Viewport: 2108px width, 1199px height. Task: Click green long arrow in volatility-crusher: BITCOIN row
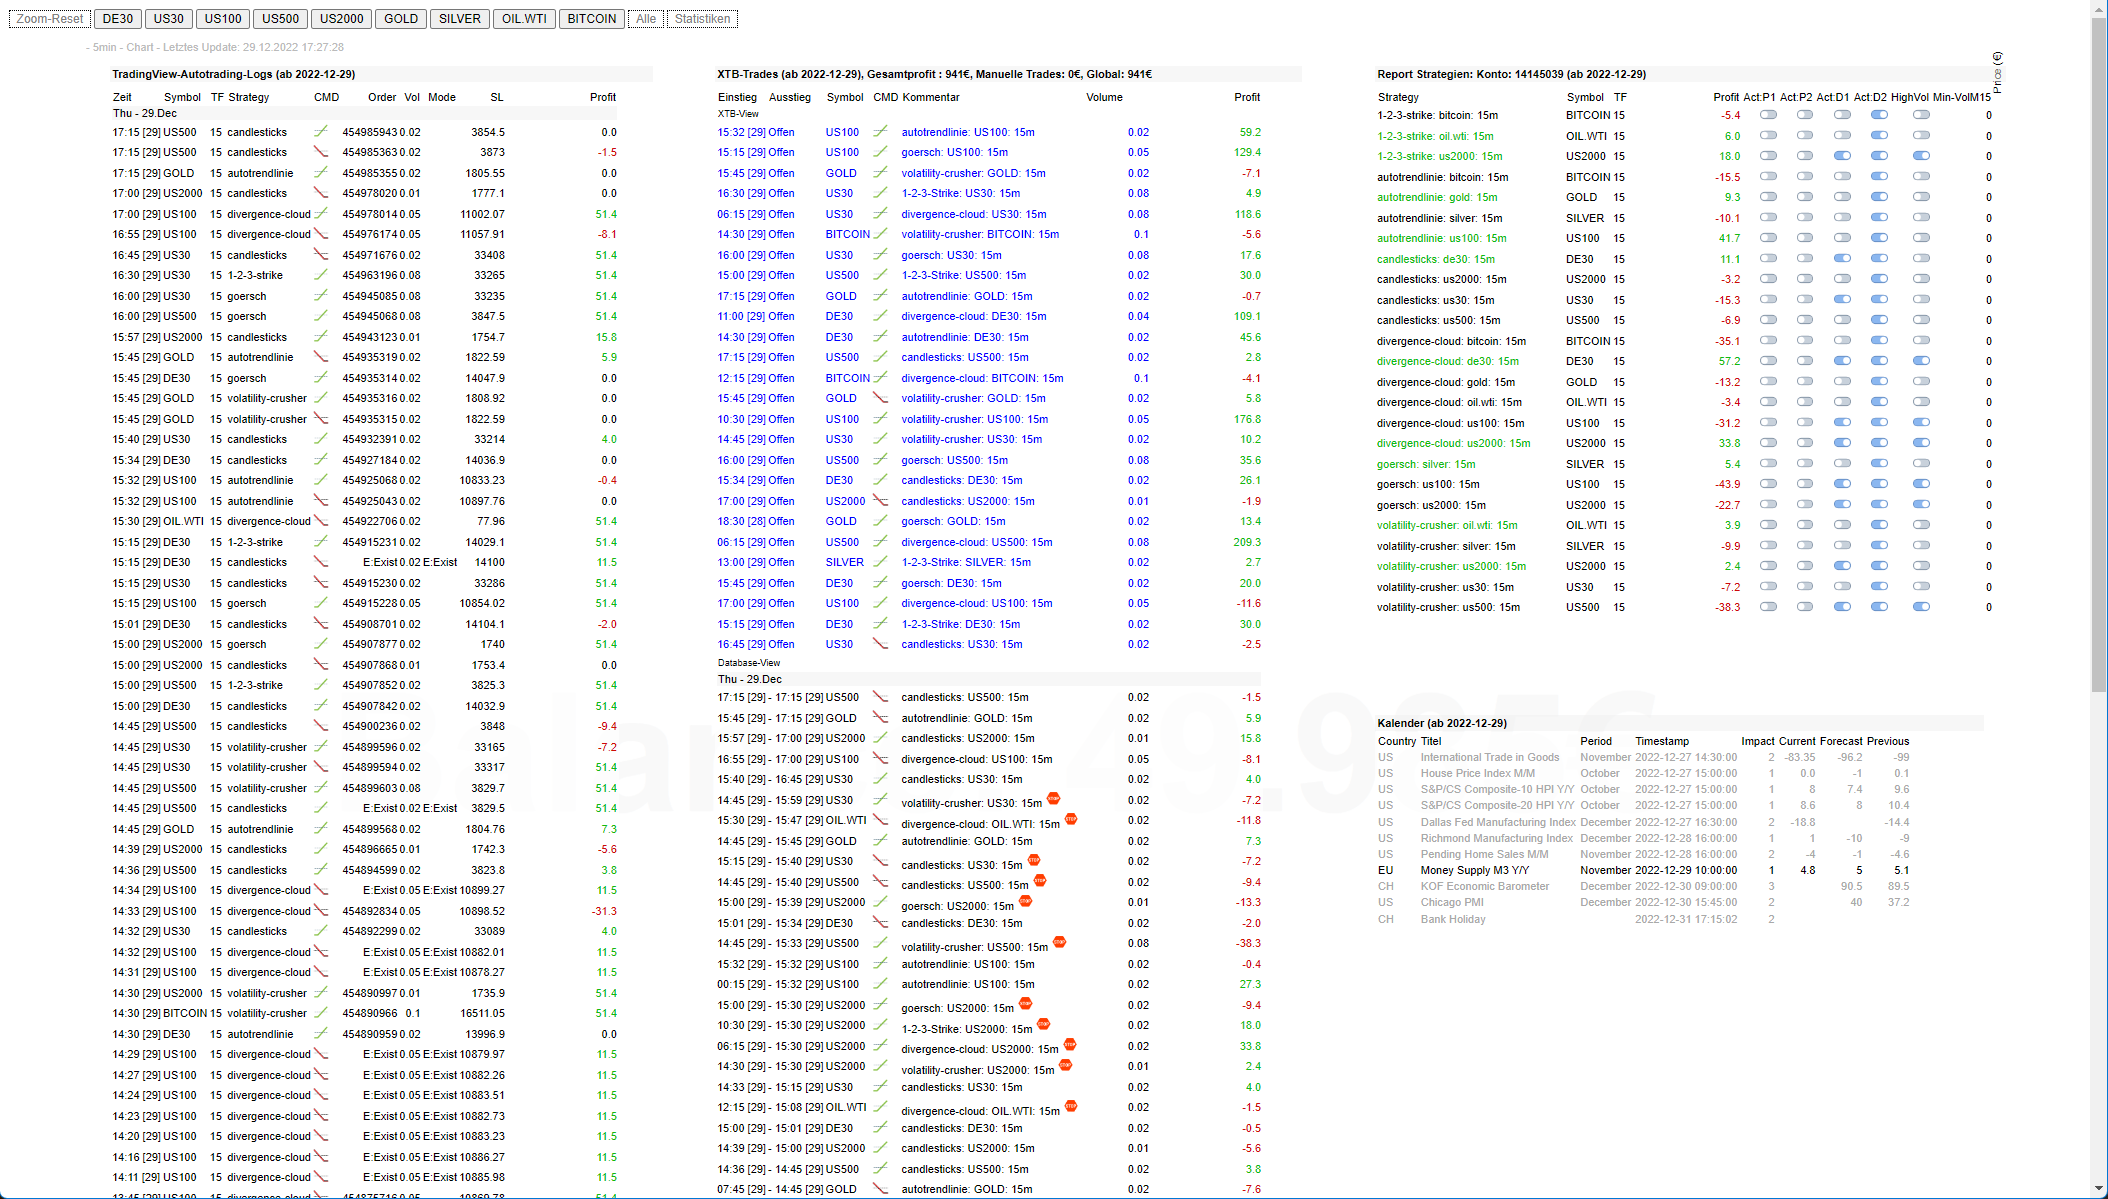pos(880,234)
